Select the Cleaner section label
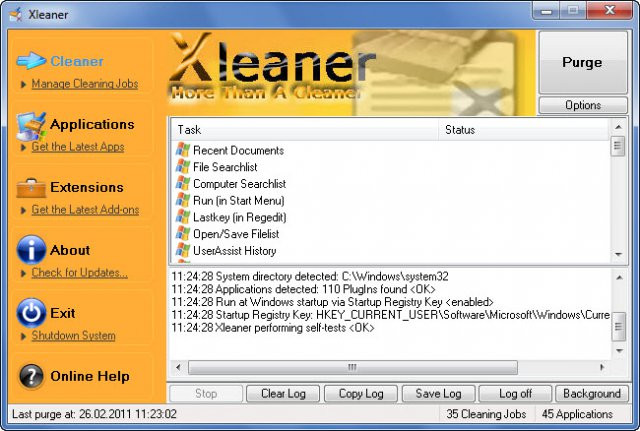This screenshot has height=431, width=640. (77, 61)
